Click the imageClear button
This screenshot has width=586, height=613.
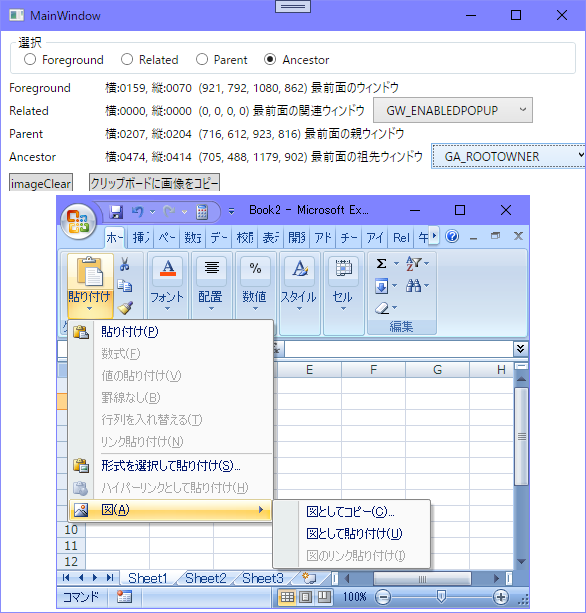[41, 183]
